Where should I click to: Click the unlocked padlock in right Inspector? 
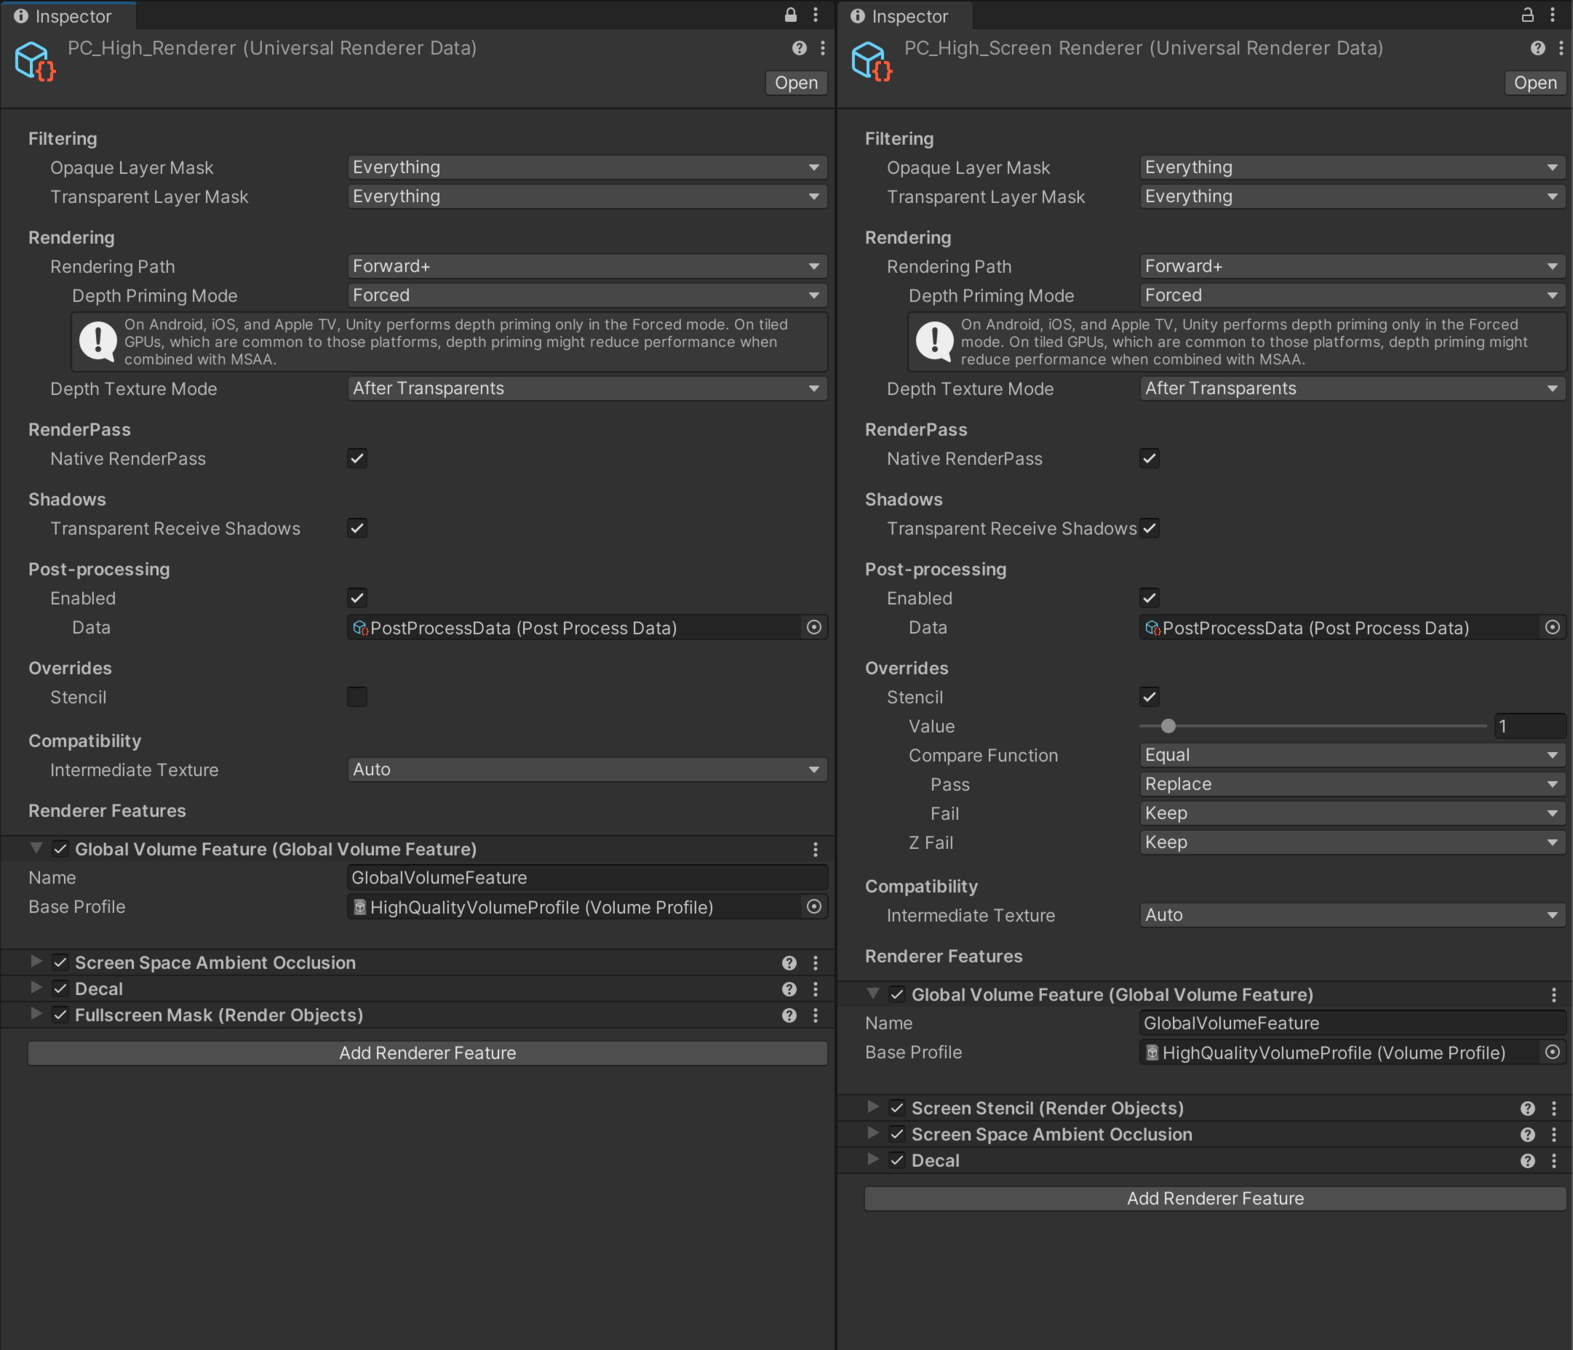coord(1527,15)
